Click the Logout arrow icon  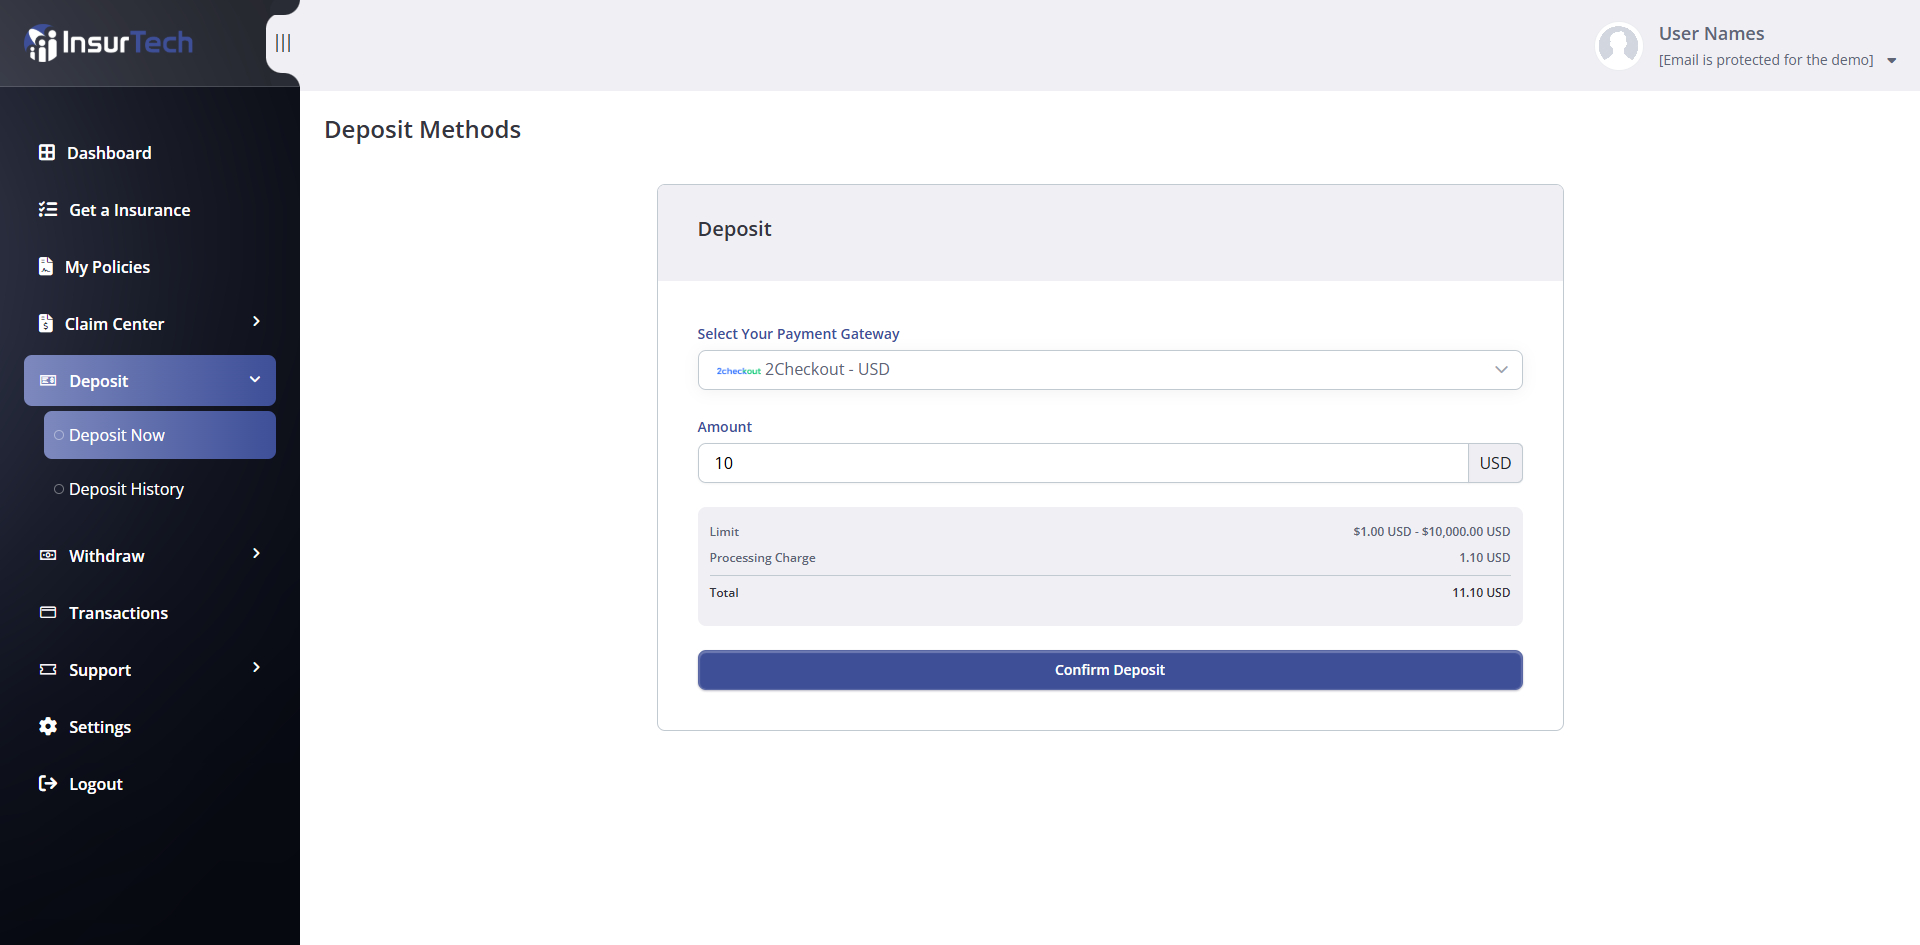point(48,783)
